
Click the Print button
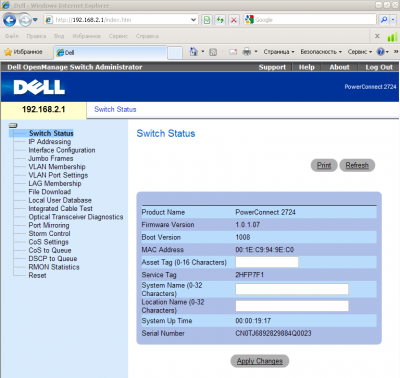click(x=324, y=165)
